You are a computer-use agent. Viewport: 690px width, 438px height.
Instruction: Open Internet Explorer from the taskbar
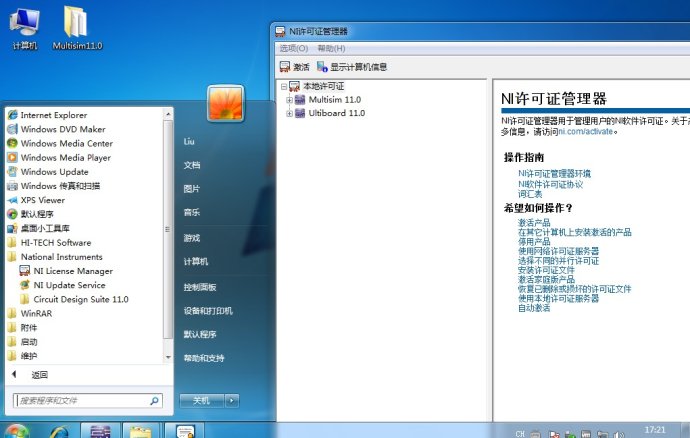[59, 431]
